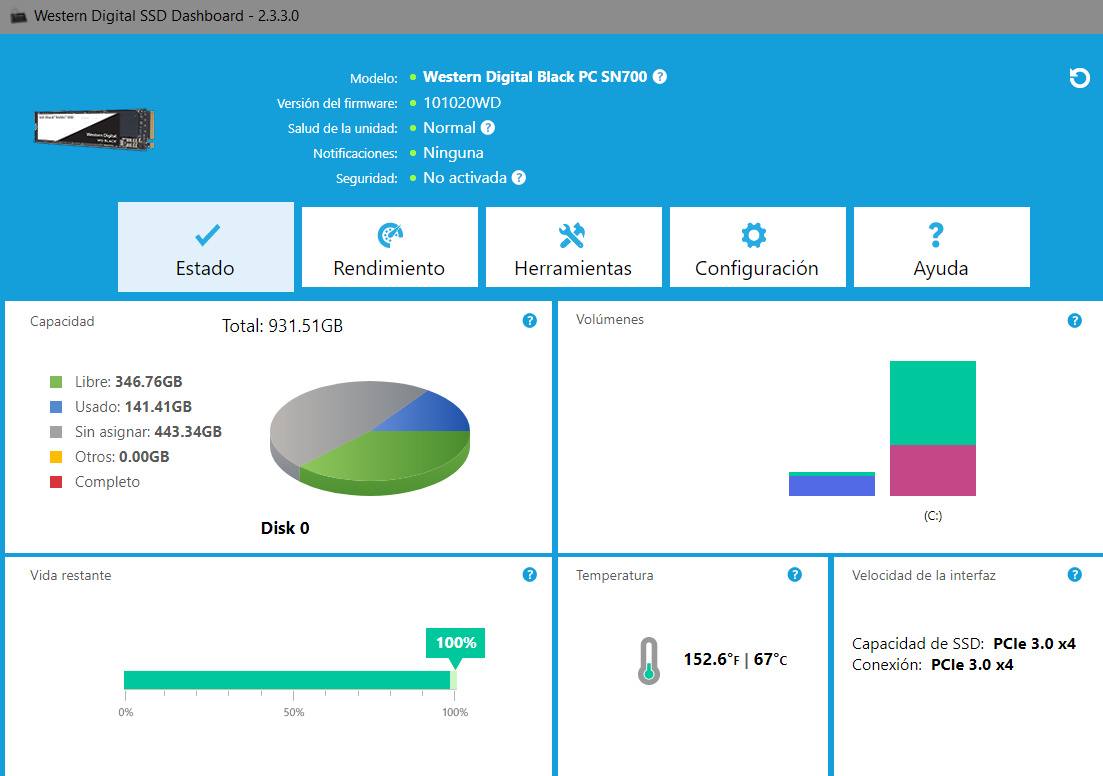Click the capacity pie chart for Disk 0

pos(370,438)
